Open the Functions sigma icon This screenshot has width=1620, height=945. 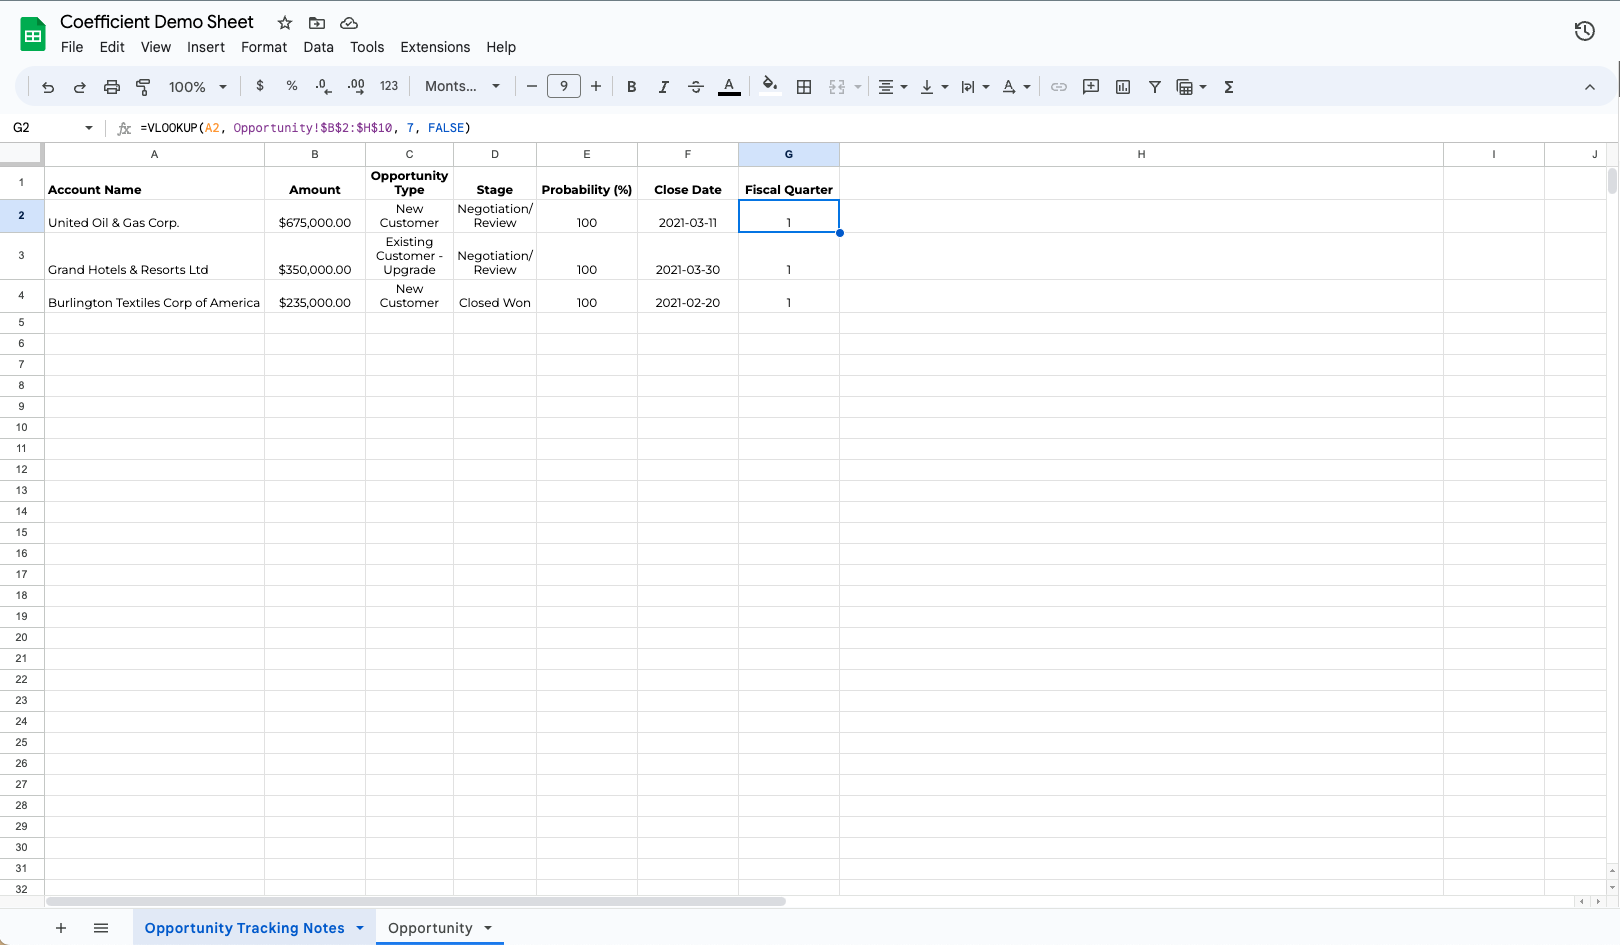(x=1229, y=87)
